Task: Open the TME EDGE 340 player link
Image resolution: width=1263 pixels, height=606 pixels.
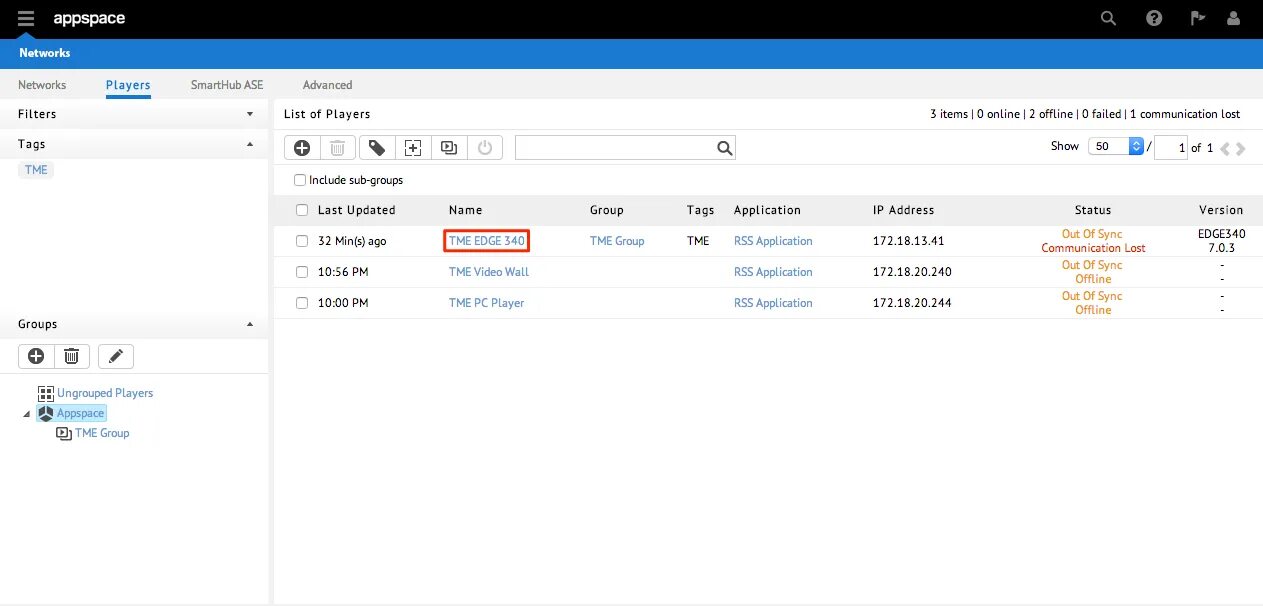Action: (x=487, y=241)
